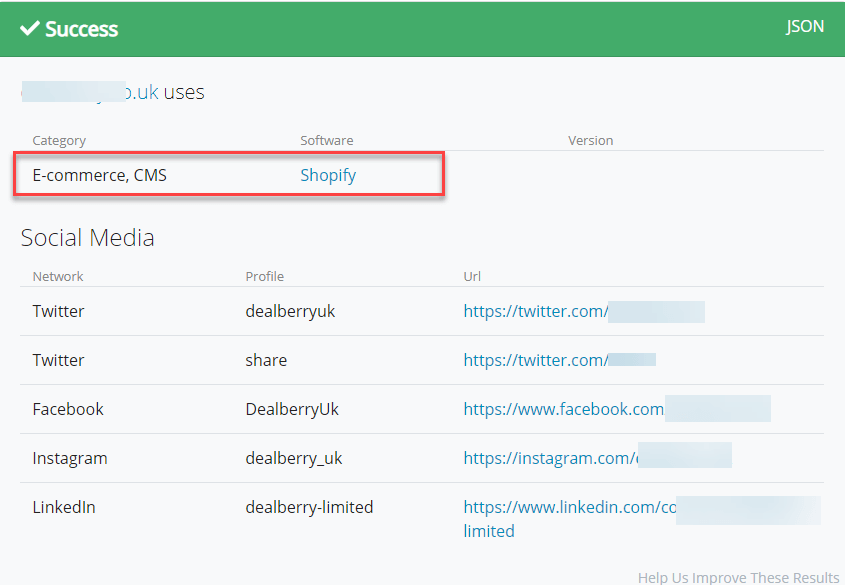The height and width of the screenshot is (585, 845).
Task: Select the Facebook network cell
Action: pos(68,409)
